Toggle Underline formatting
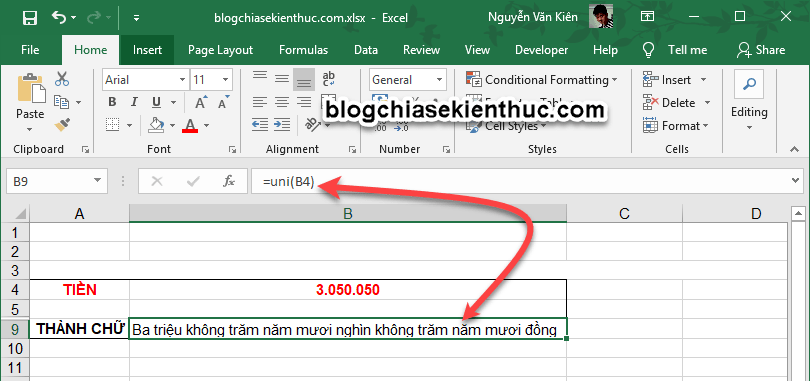 [x=156, y=102]
